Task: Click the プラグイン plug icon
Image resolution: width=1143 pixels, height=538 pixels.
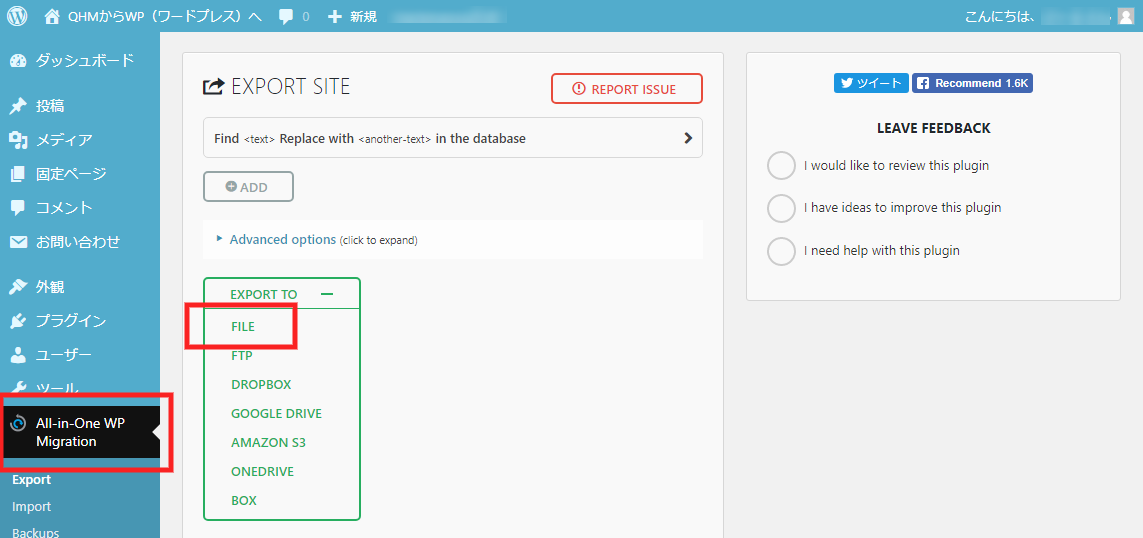Action: click(18, 321)
